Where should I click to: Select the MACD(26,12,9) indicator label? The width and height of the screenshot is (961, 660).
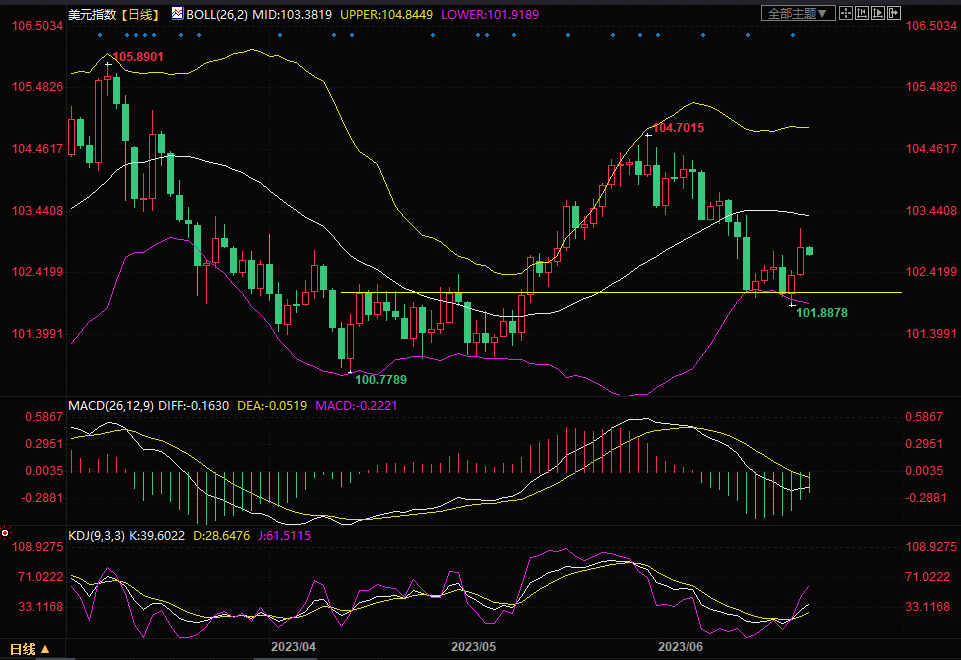click(108, 405)
